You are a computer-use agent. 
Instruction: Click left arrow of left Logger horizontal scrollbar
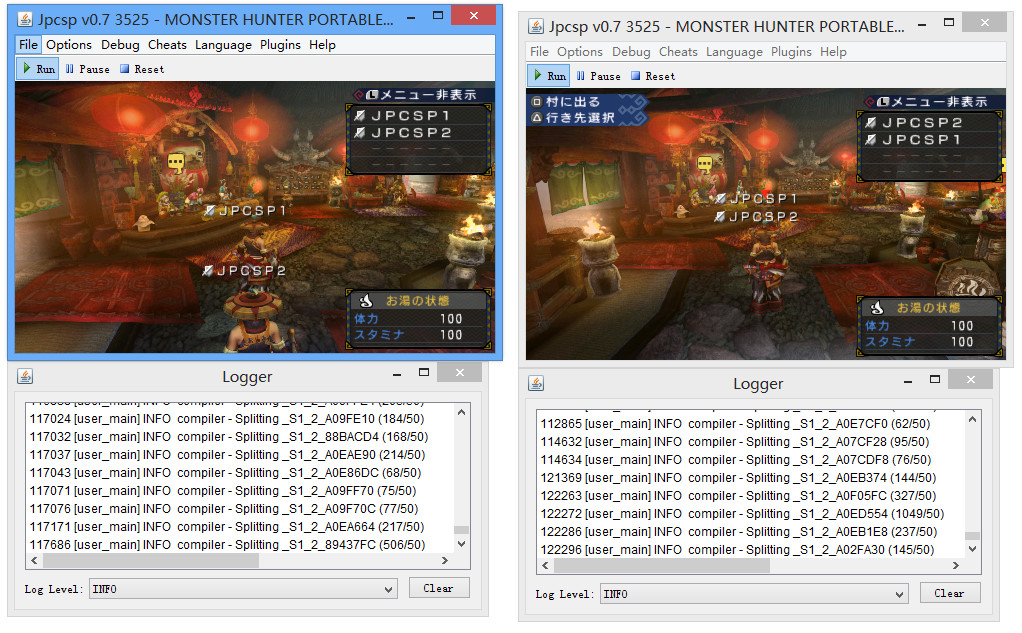(x=34, y=560)
